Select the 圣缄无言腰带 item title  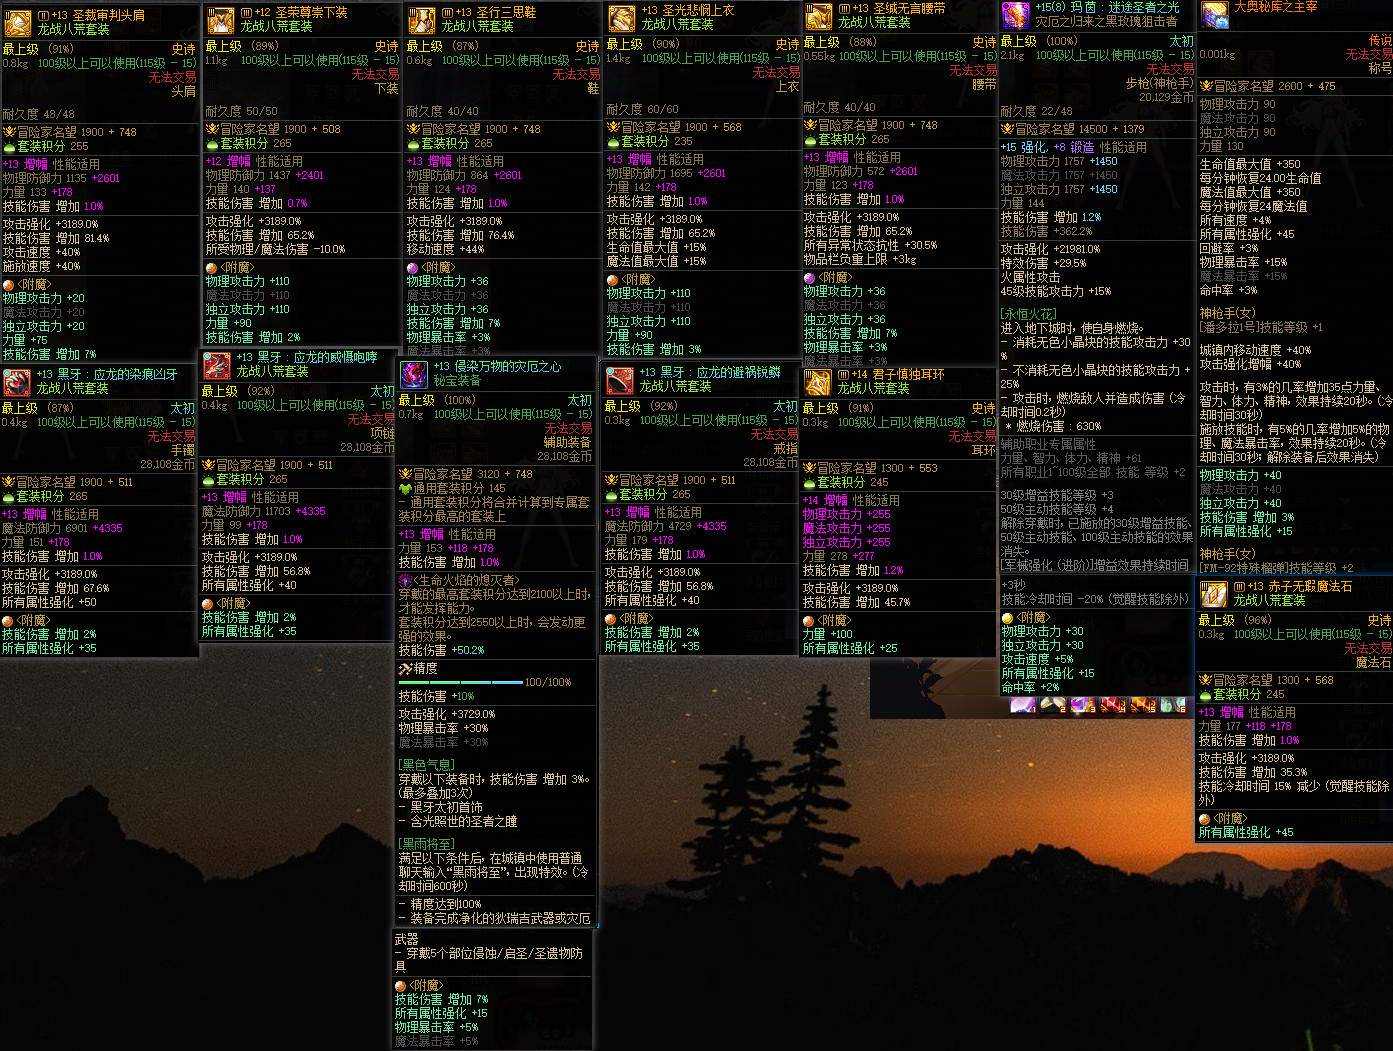pyautogui.click(x=908, y=8)
